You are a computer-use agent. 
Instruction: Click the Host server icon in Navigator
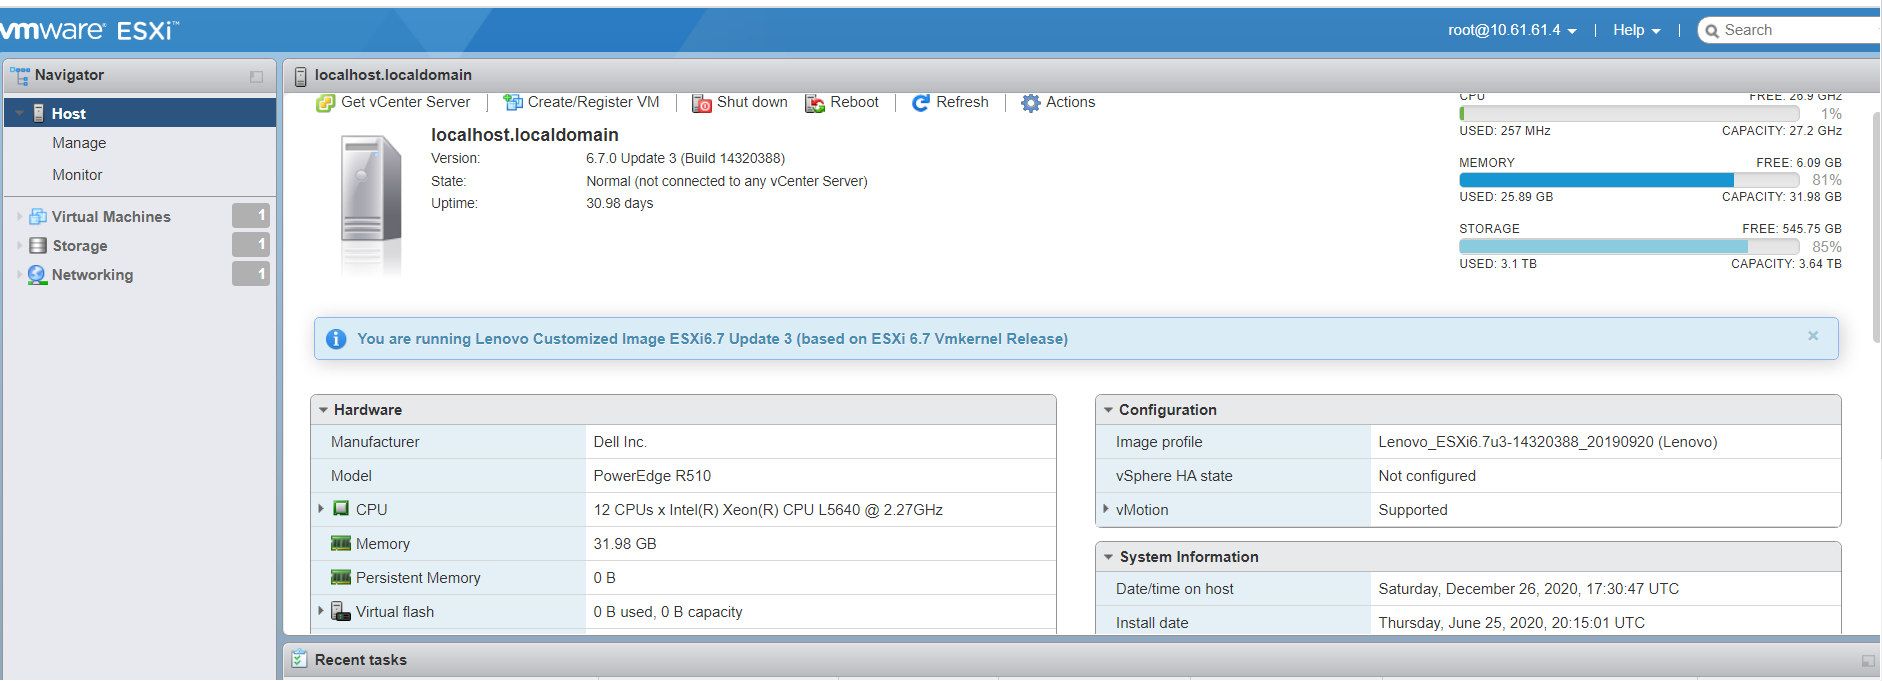pyautogui.click(x=39, y=113)
